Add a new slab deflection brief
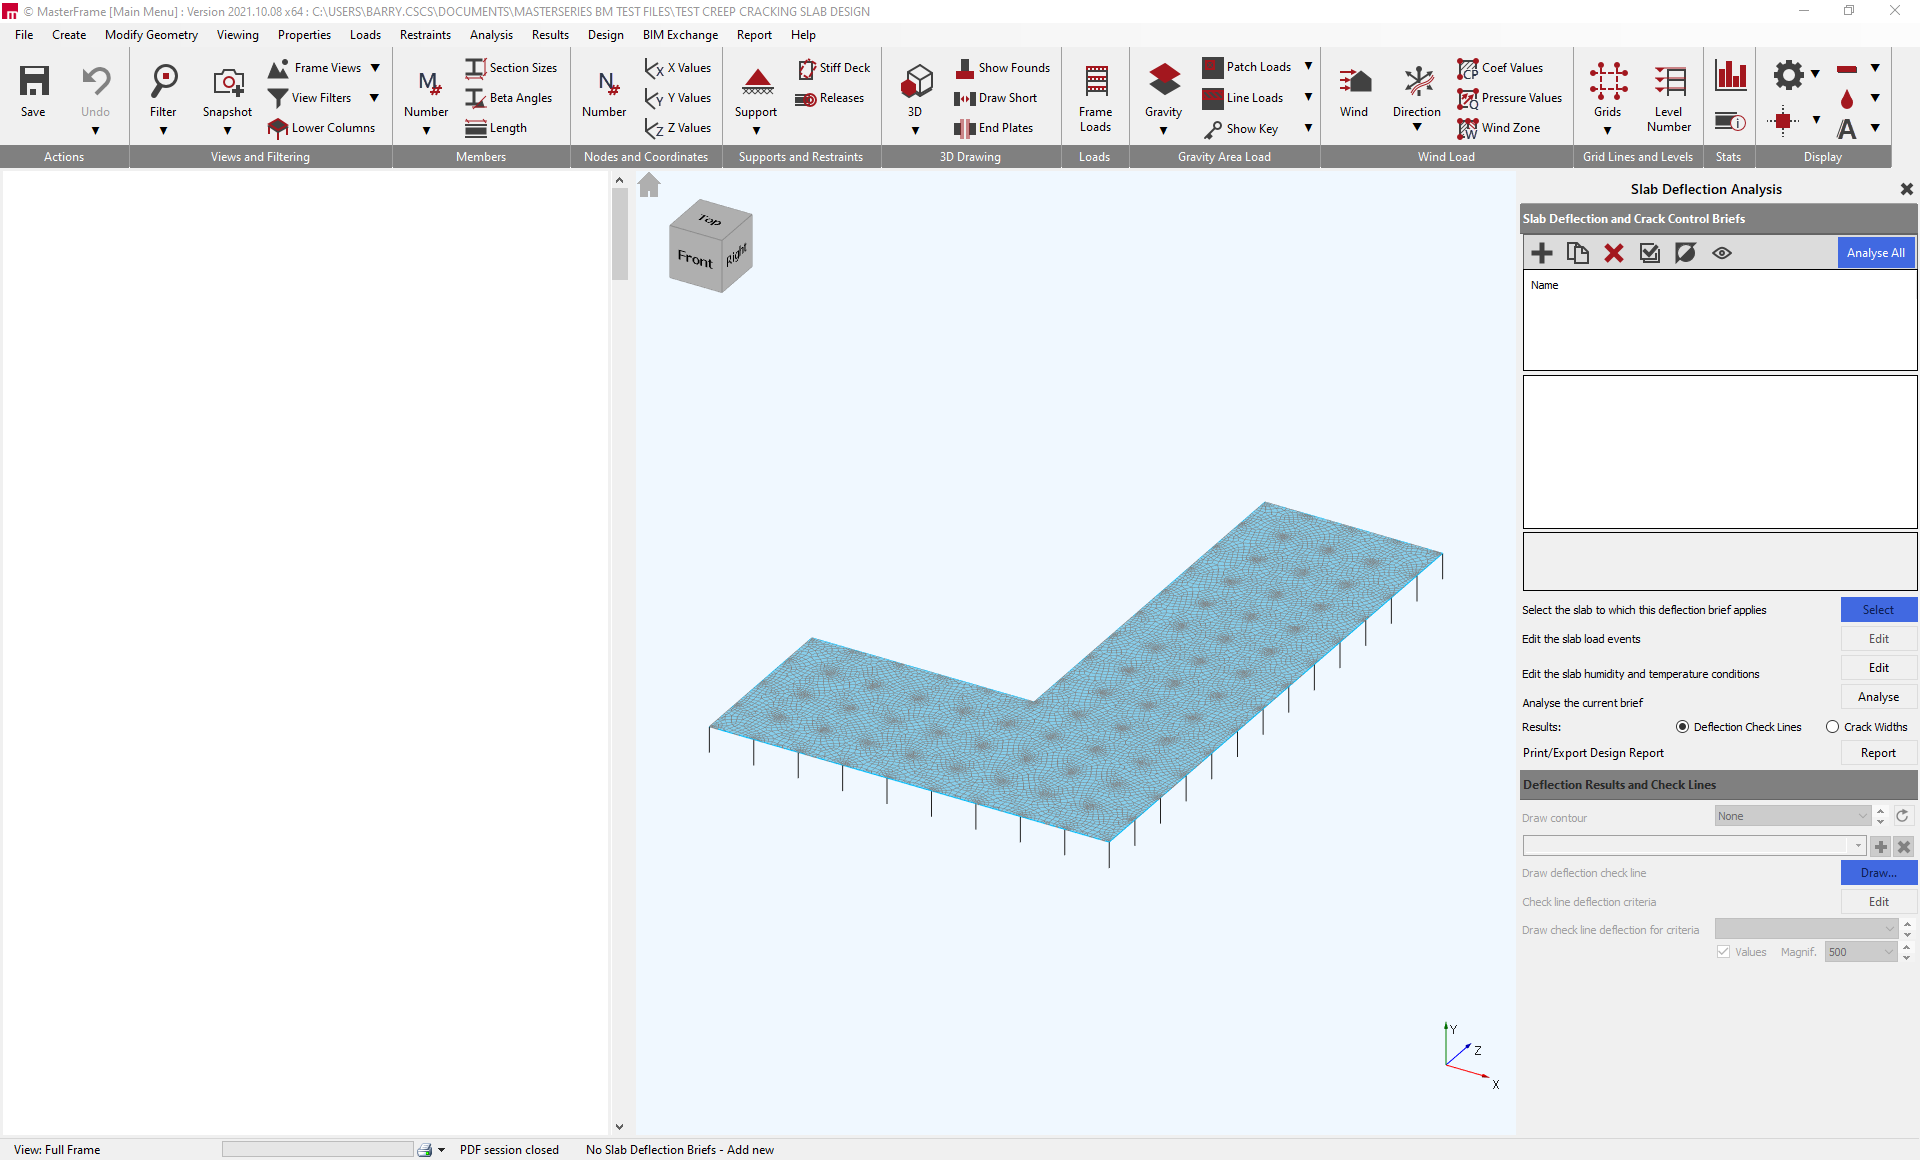The image size is (1920, 1160). (x=1541, y=253)
